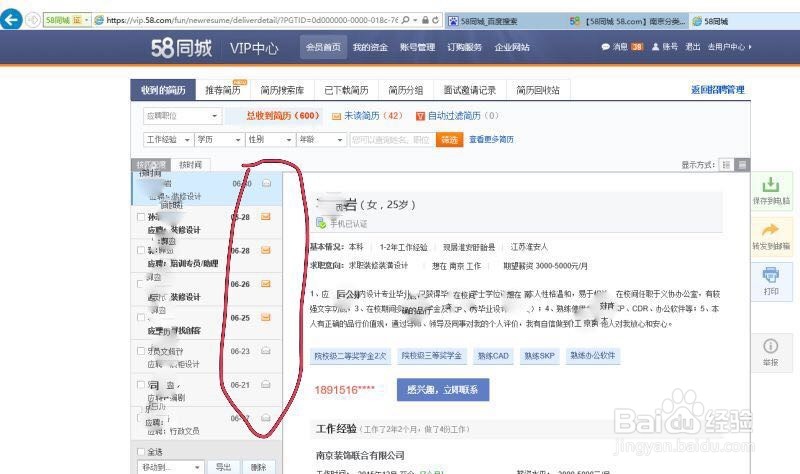Click the padlock security icon in address bar
The width and height of the screenshot is (800, 474).
point(425,20)
